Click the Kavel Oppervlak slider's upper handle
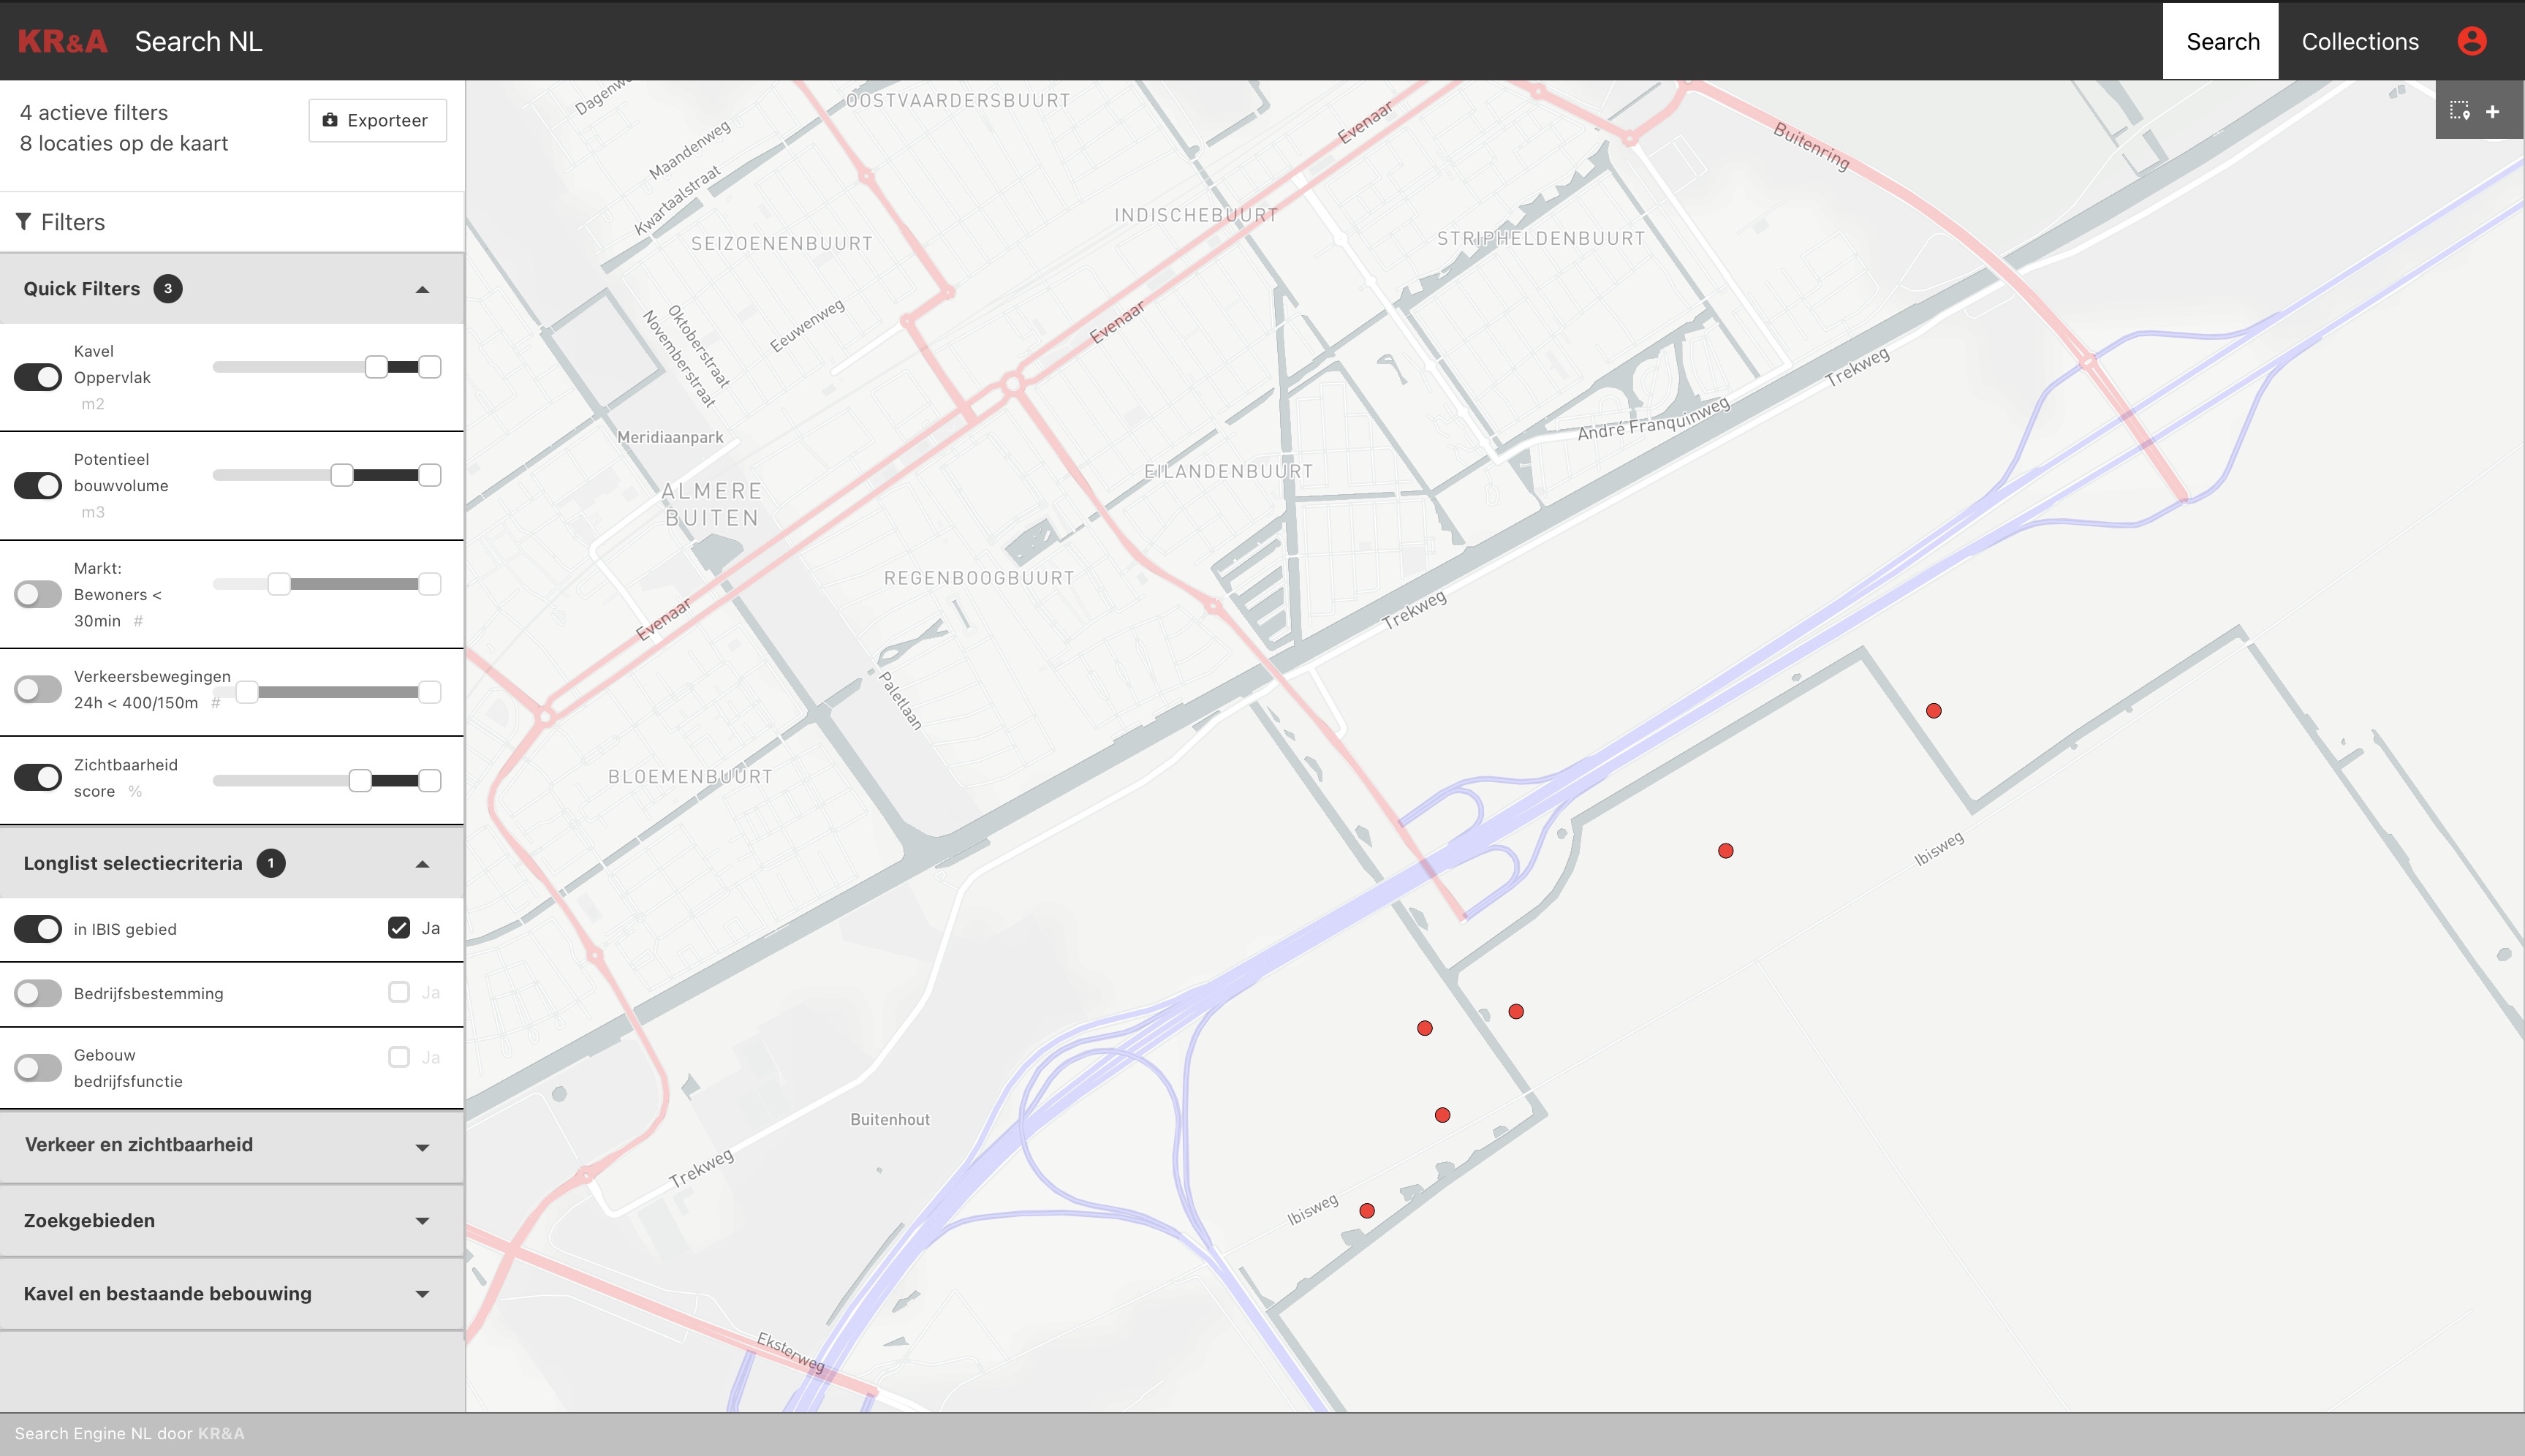The width and height of the screenshot is (2525, 1456). [x=430, y=367]
